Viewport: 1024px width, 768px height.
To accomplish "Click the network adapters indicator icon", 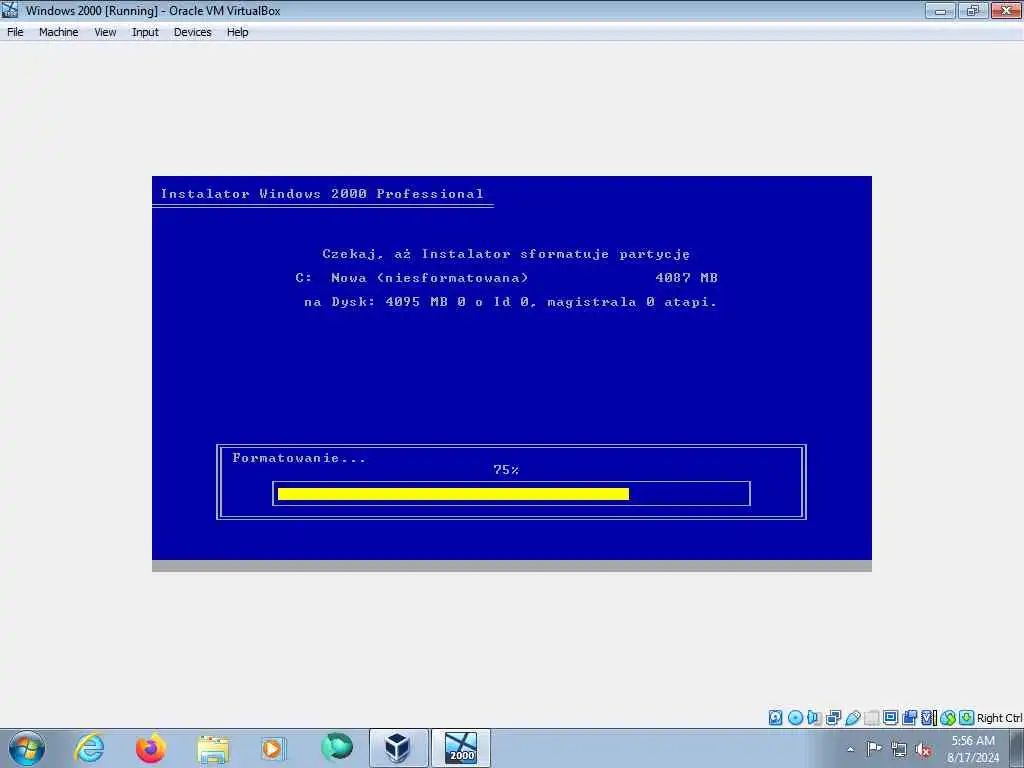I will [833, 718].
